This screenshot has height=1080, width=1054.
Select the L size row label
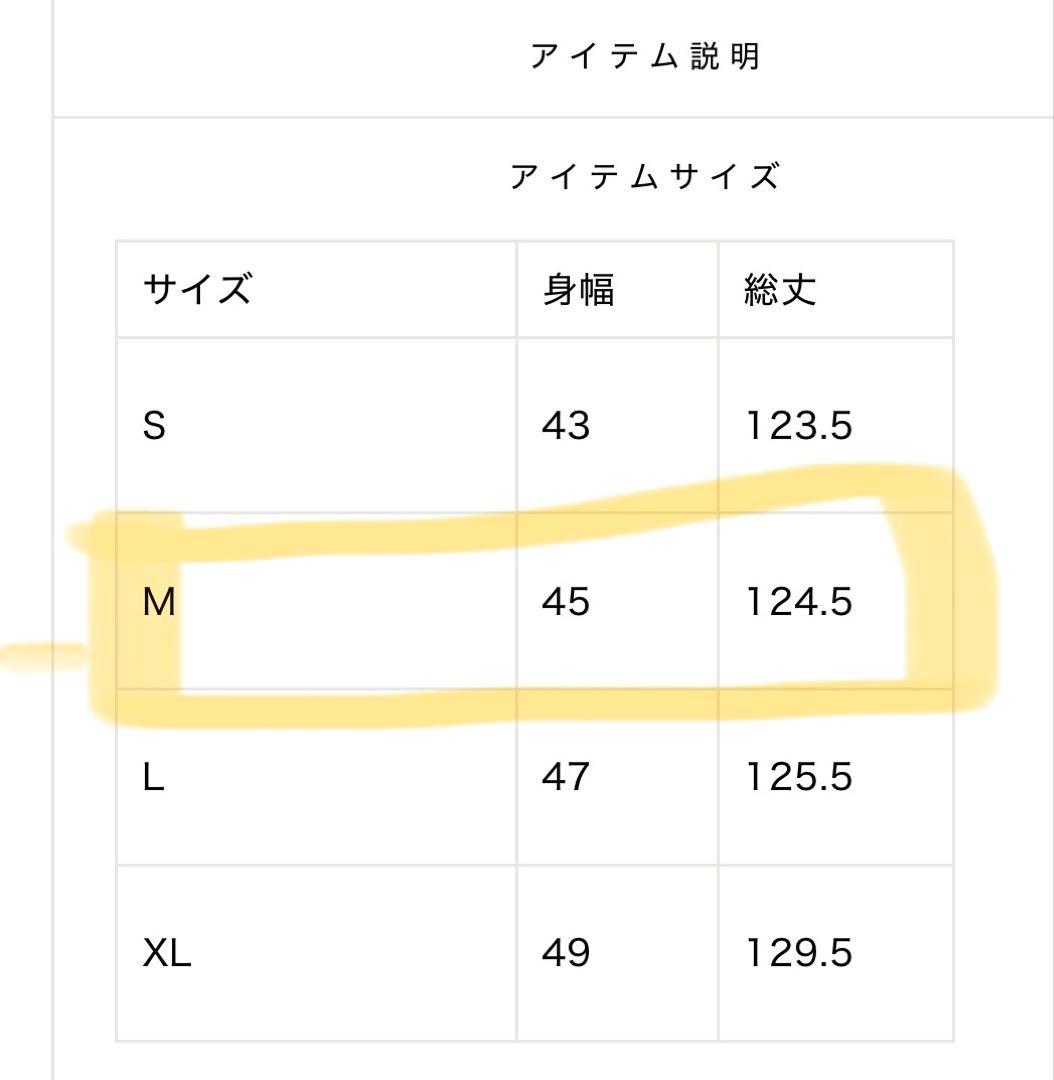[x=153, y=778]
